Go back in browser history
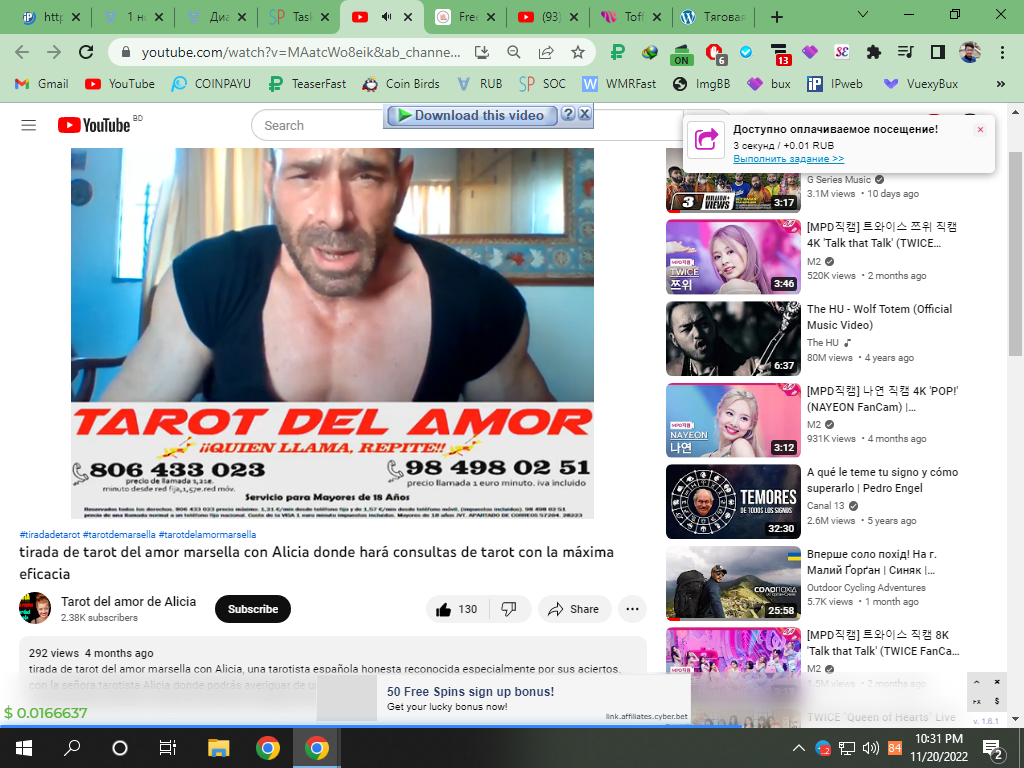 (22, 52)
